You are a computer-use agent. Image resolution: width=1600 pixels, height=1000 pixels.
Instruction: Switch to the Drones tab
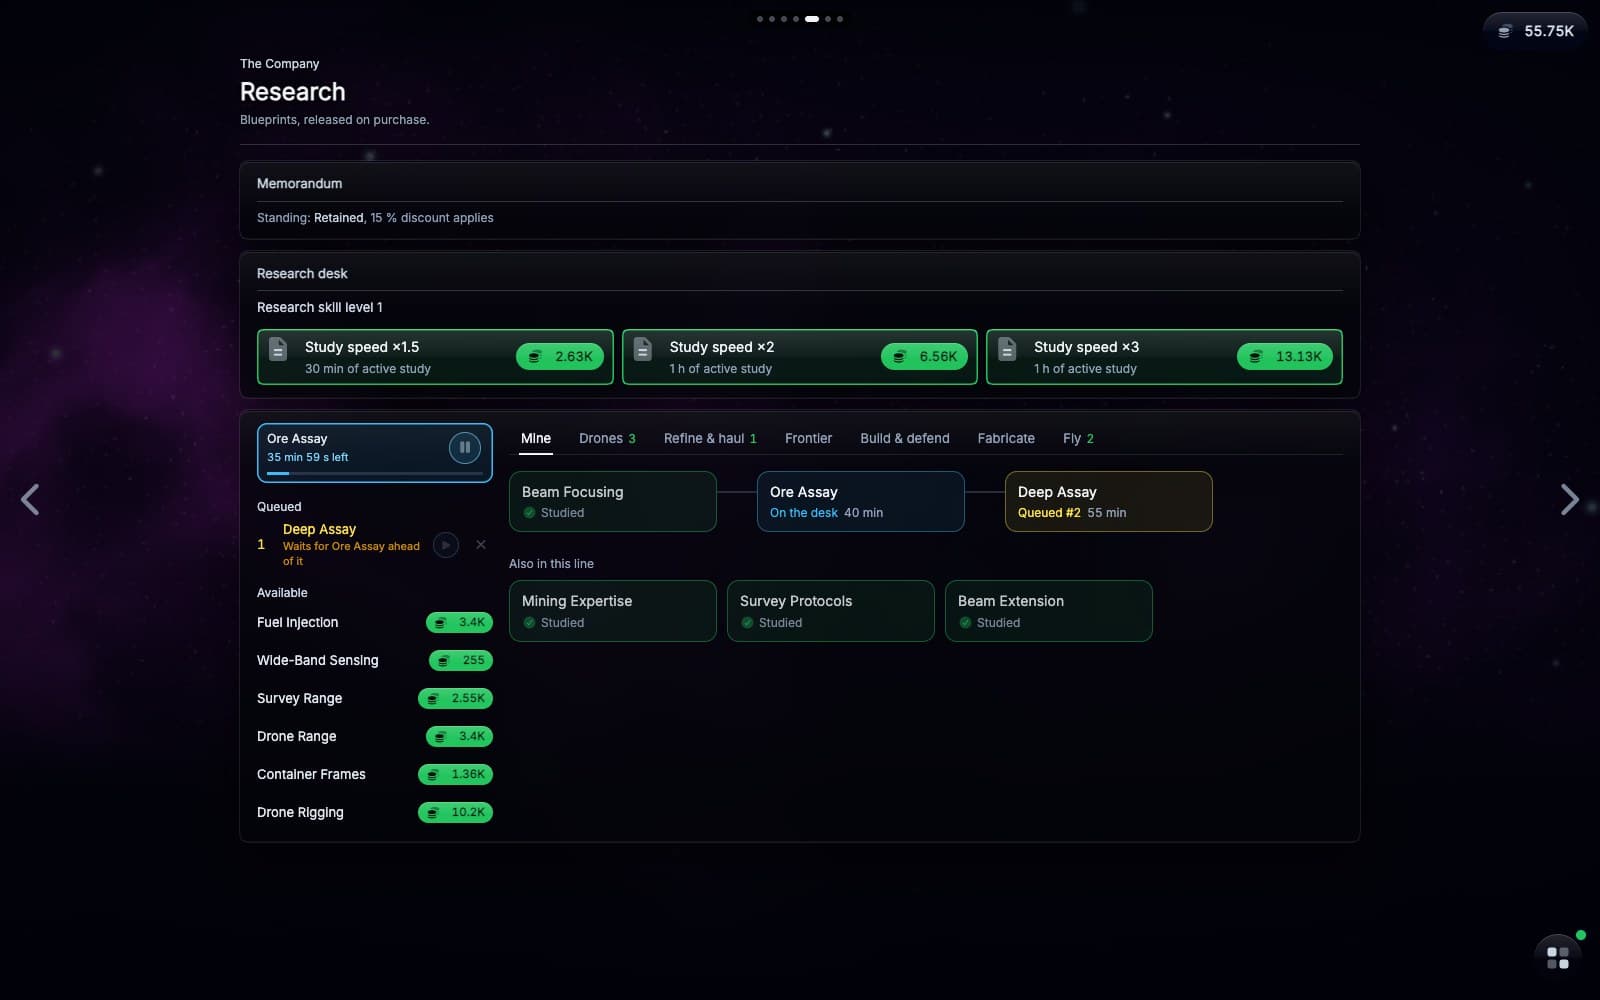(607, 438)
